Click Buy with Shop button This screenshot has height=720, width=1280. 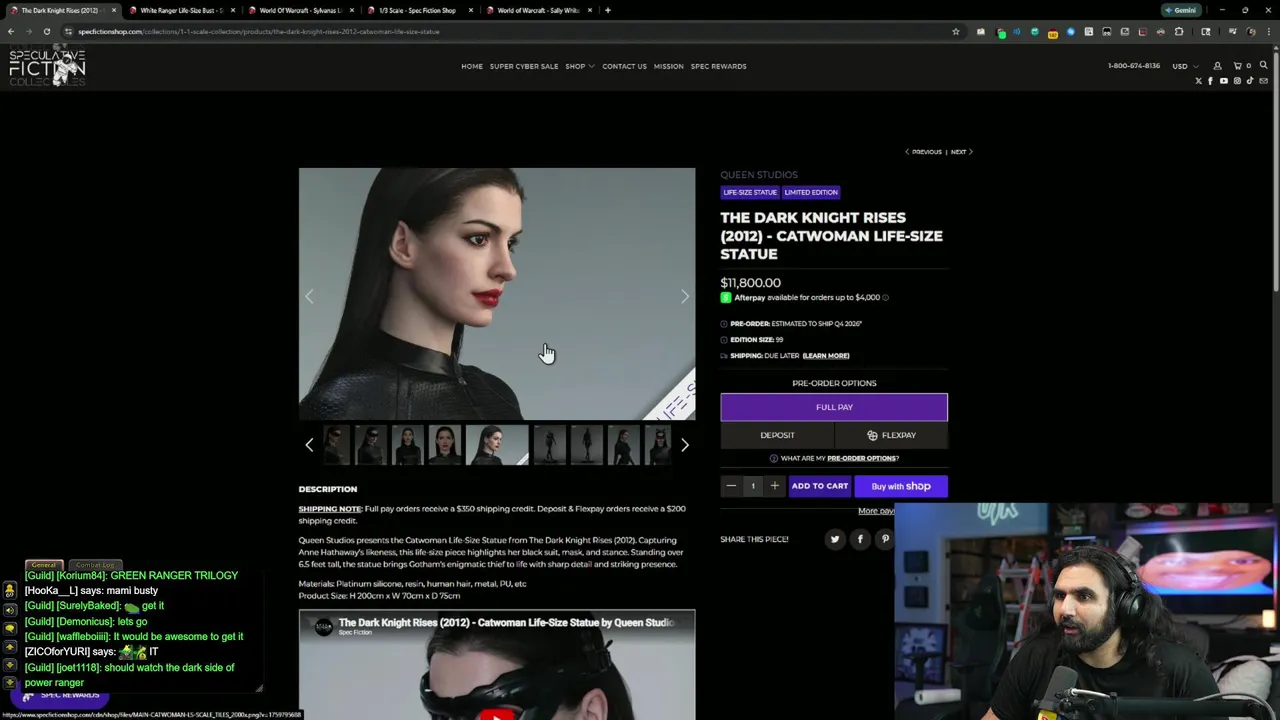tap(901, 486)
